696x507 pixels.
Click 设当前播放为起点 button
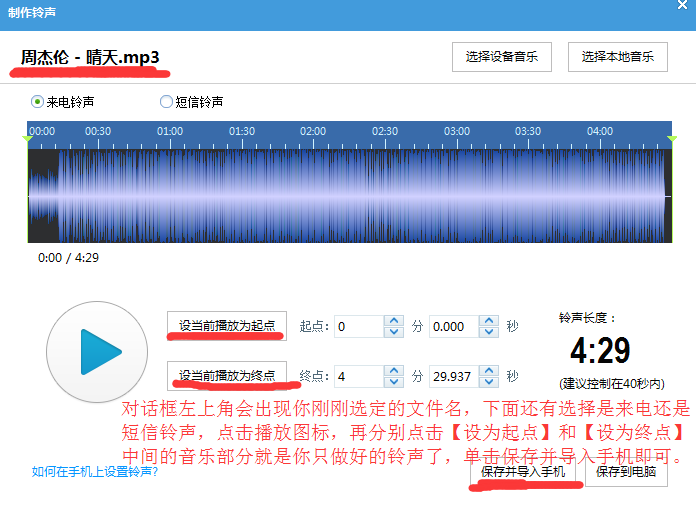[x=227, y=325]
